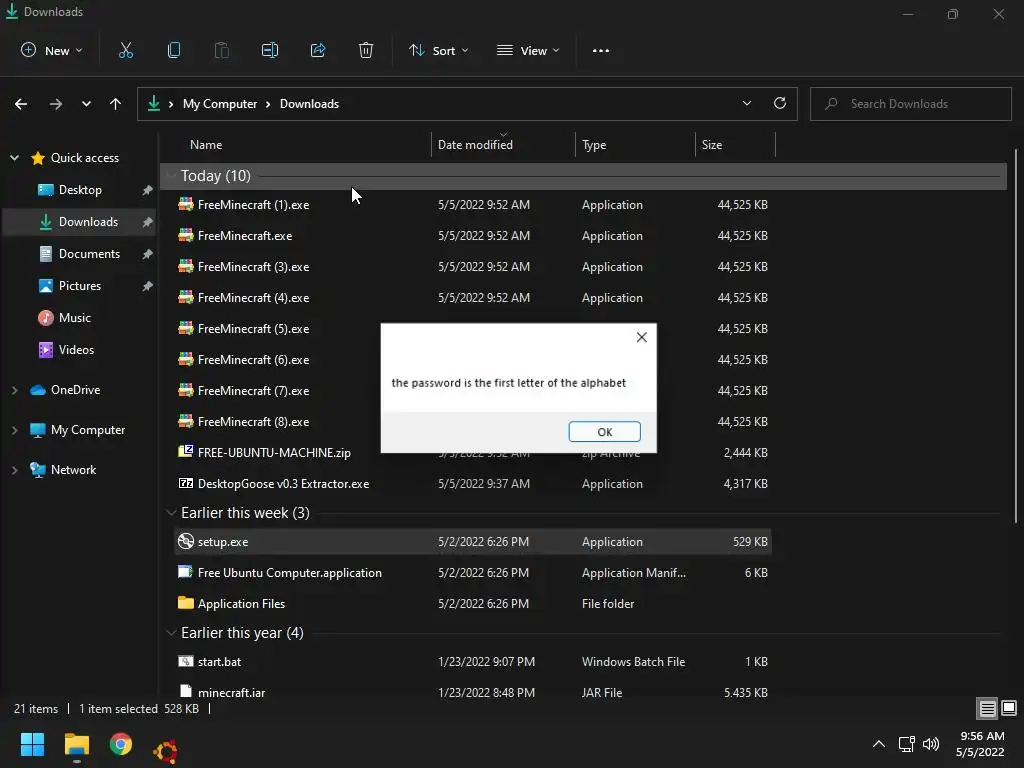1024x768 pixels.
Task: Expand My Computer in the navigation pane
Action: pos(14,430)
